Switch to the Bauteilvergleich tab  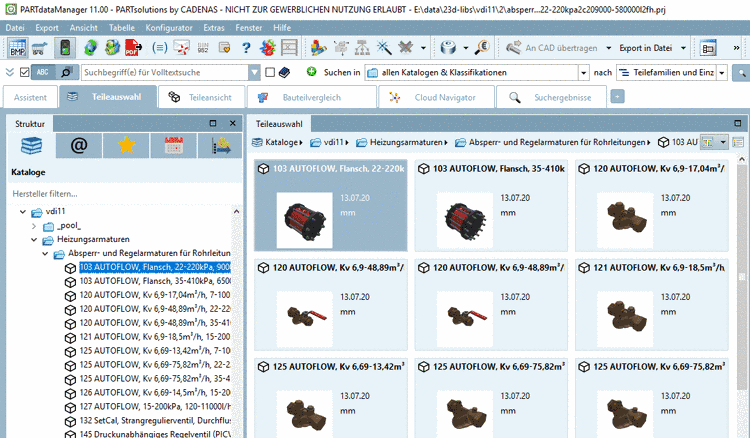pos(311,97)
